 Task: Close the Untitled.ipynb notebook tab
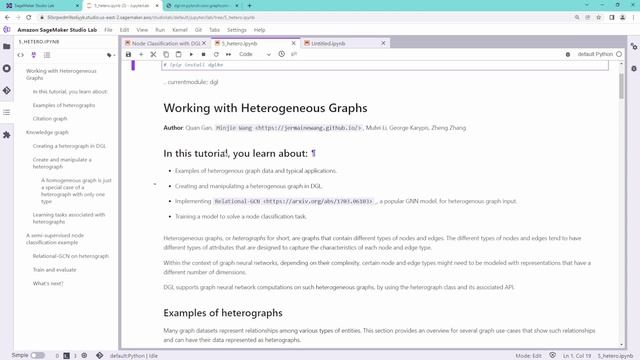coord(383,43)
